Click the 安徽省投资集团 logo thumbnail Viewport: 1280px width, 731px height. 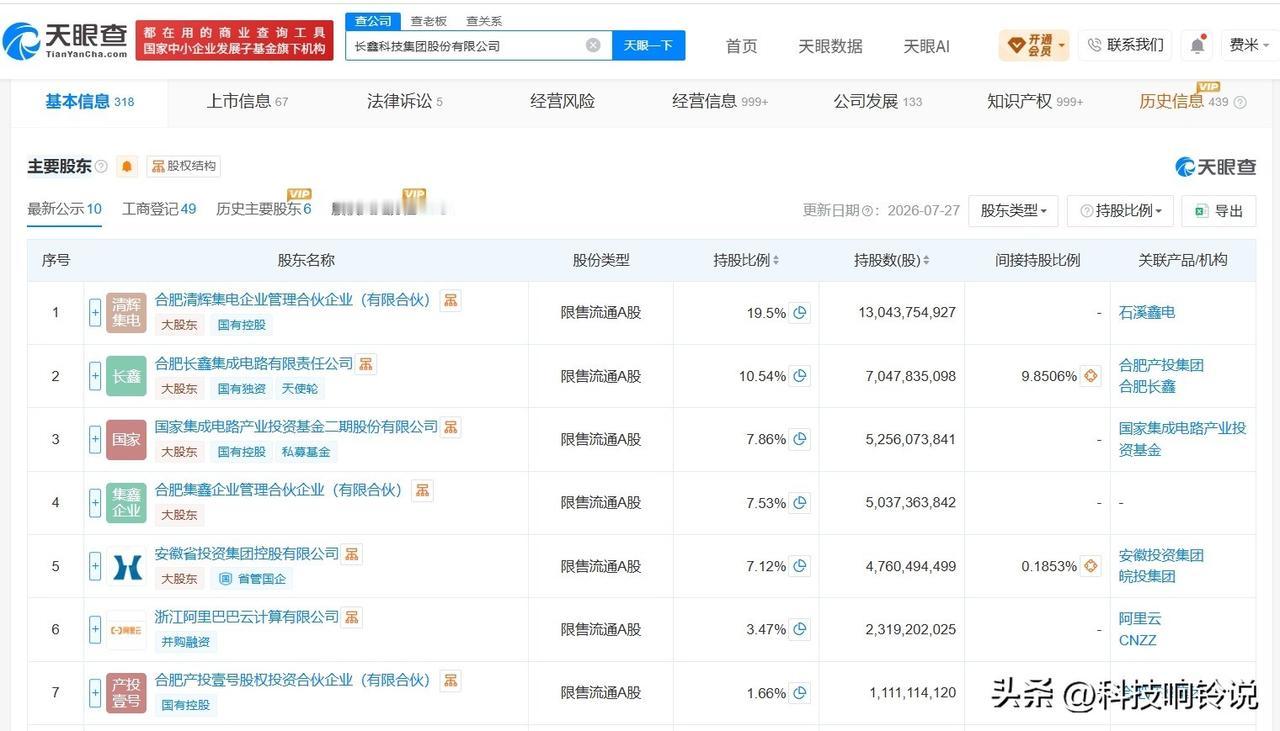(x=127, y=566)
